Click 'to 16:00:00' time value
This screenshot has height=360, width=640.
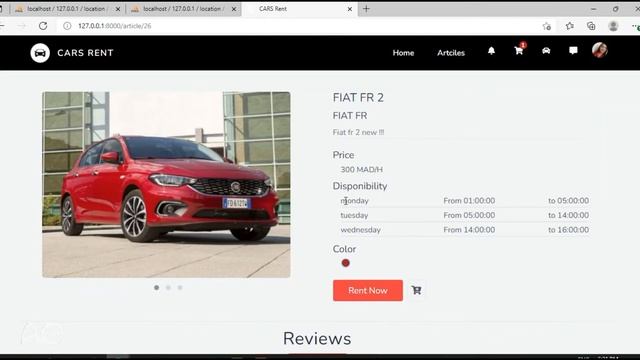[569, 230]
